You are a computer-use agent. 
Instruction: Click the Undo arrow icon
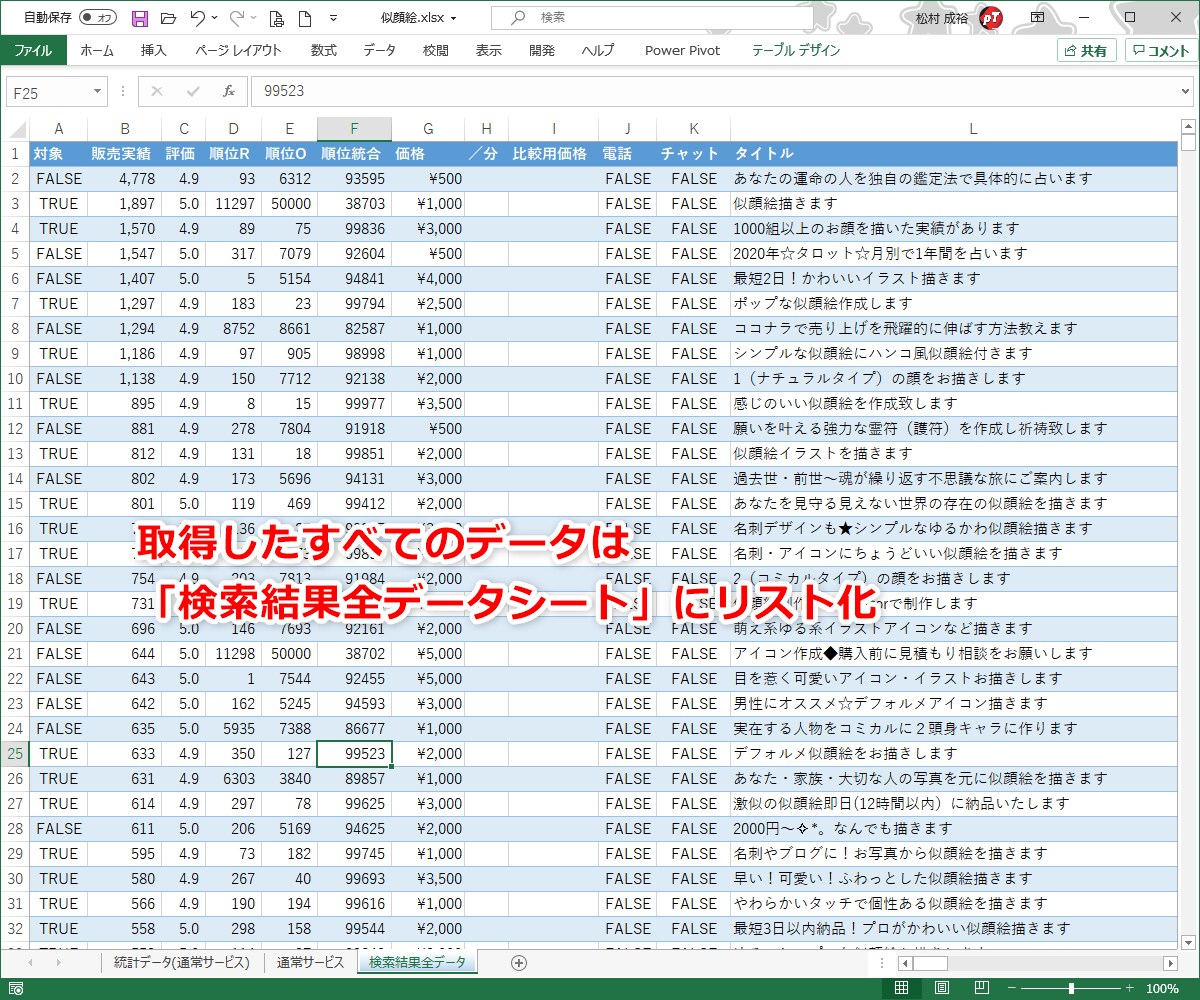point(197,18)
